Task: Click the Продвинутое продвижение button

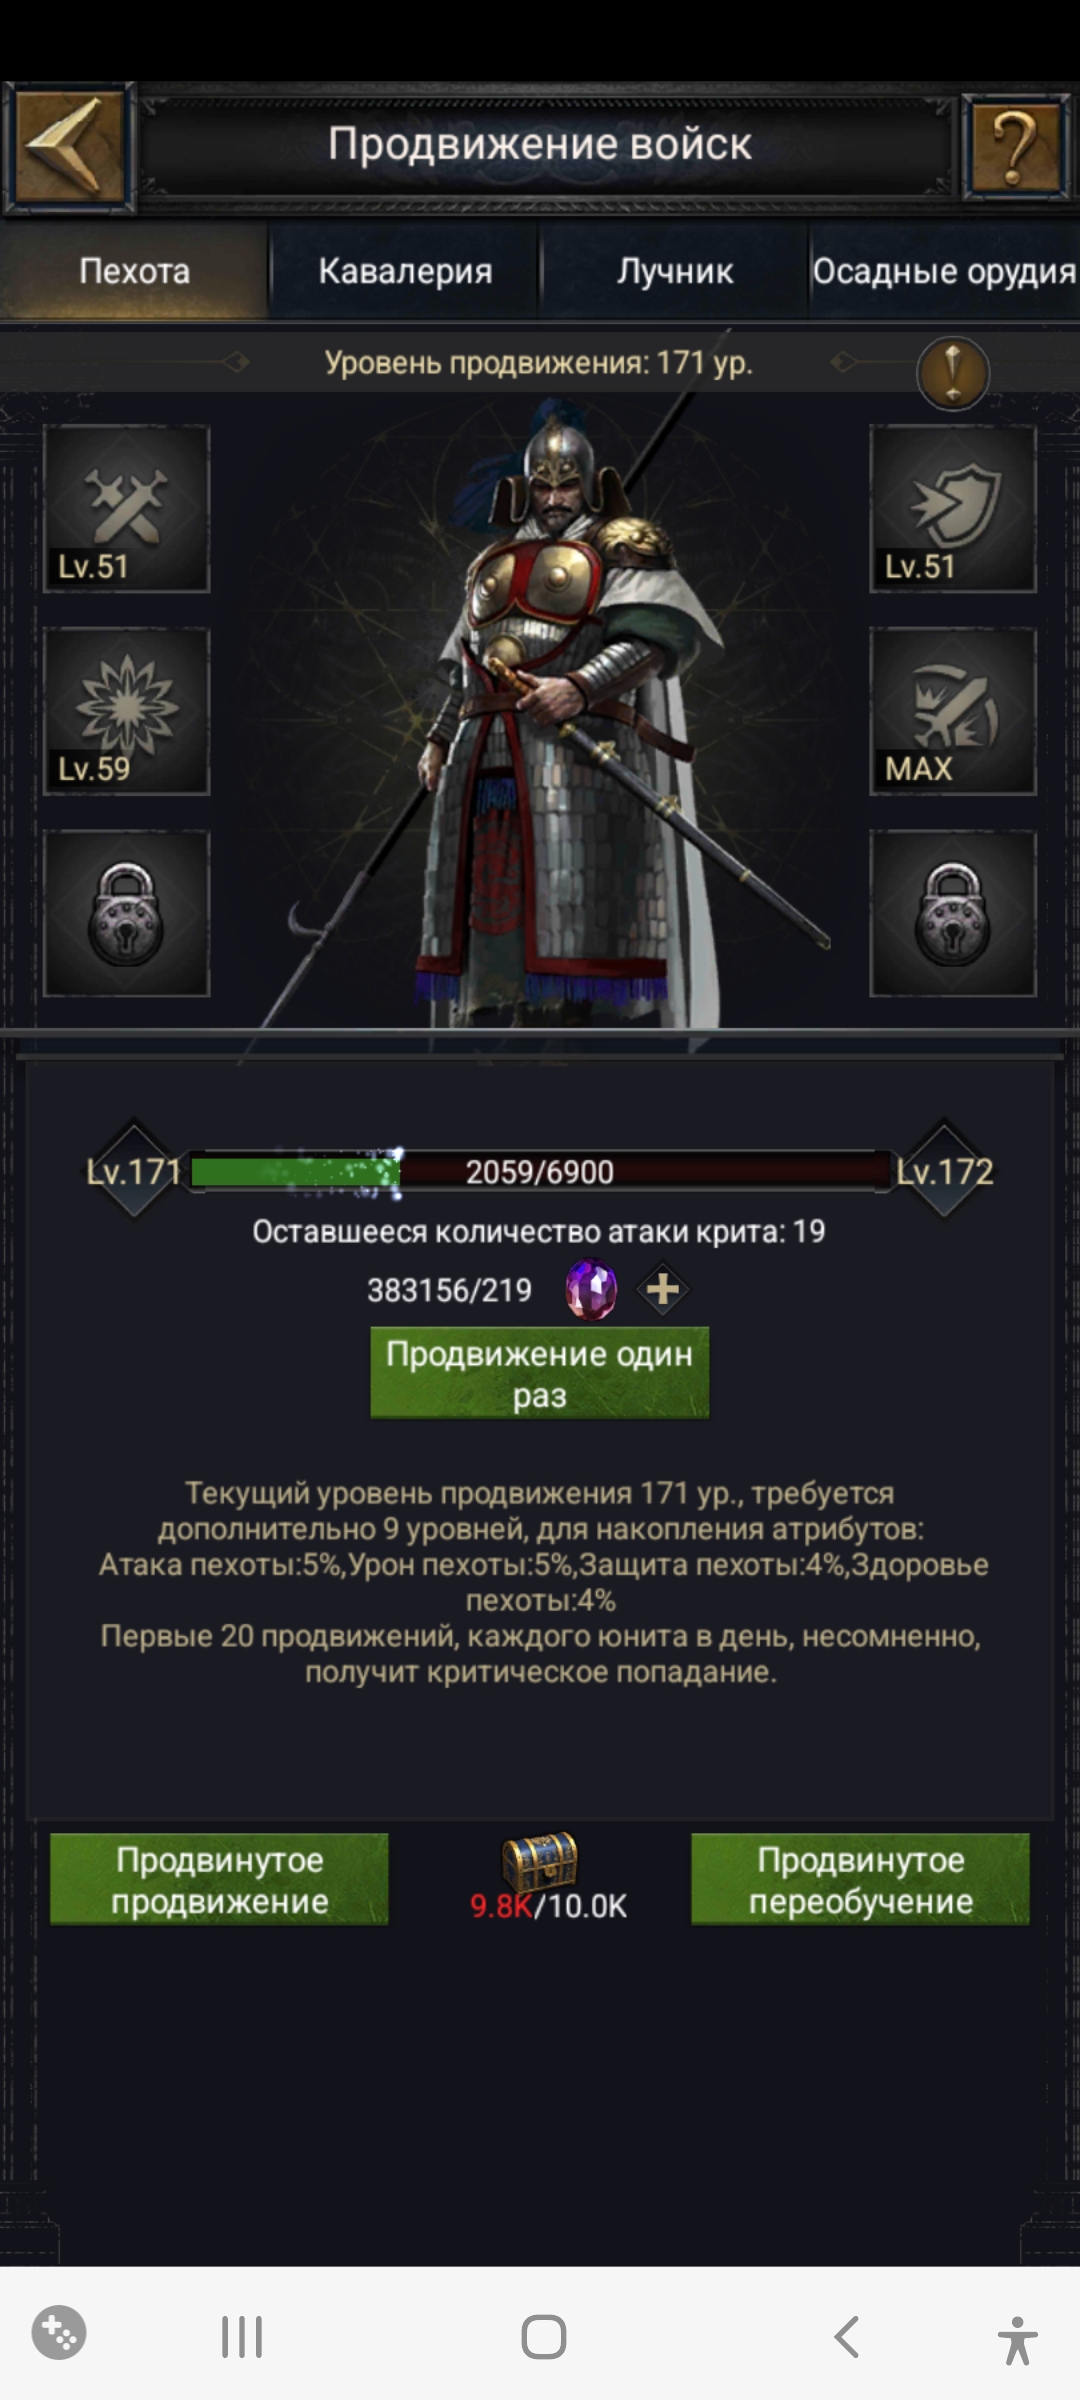Action: (x=219, y=1880)
